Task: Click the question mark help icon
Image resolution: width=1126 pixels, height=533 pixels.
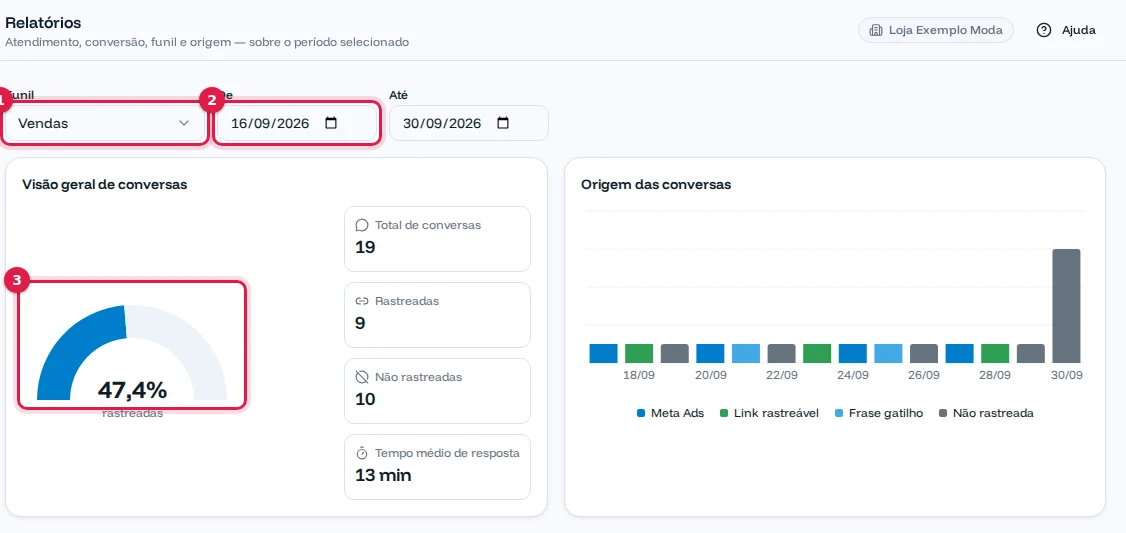Action: [1044, 30]
